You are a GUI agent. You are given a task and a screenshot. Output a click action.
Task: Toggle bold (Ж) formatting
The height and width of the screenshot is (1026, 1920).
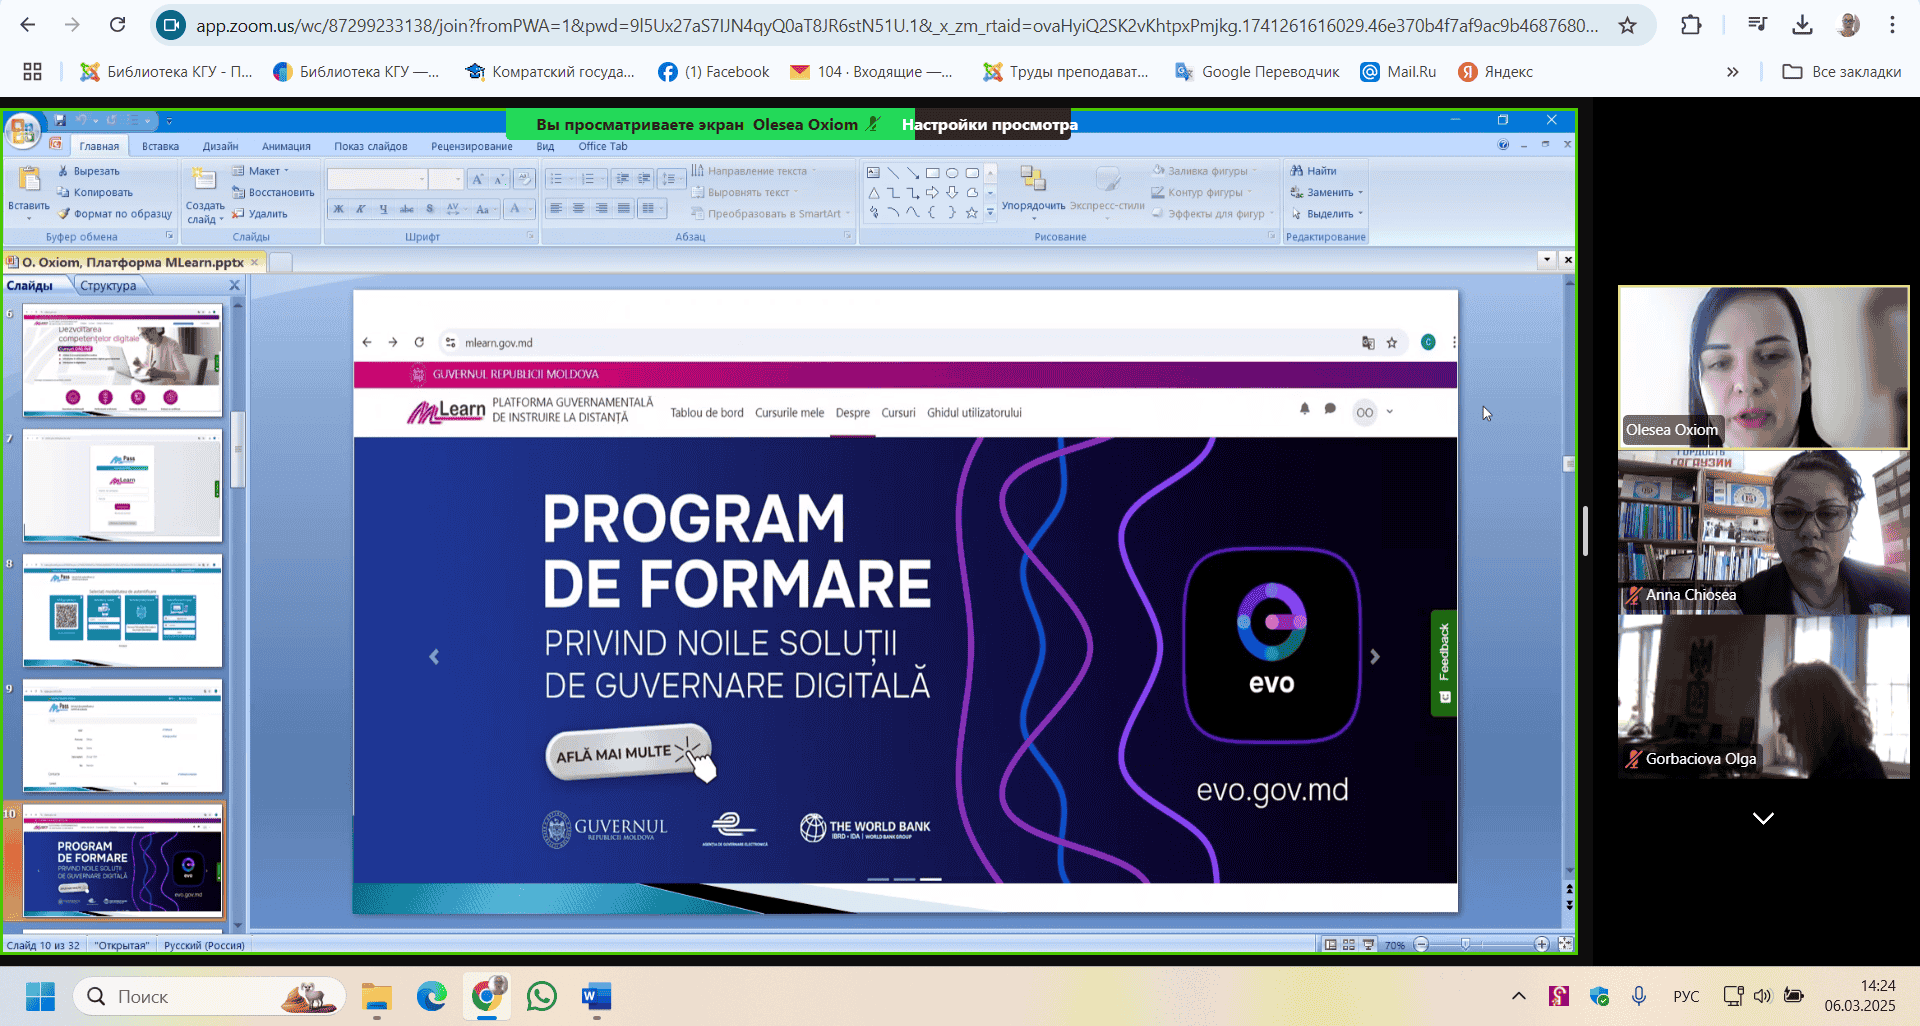tap(338, 209)
